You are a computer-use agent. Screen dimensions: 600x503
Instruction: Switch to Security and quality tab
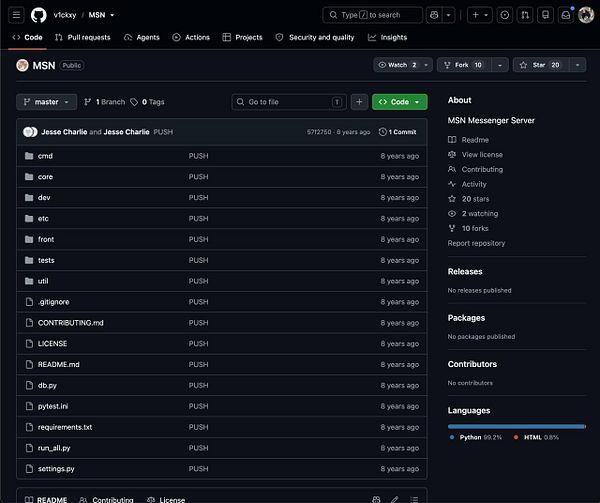click(x=315, y=37)
